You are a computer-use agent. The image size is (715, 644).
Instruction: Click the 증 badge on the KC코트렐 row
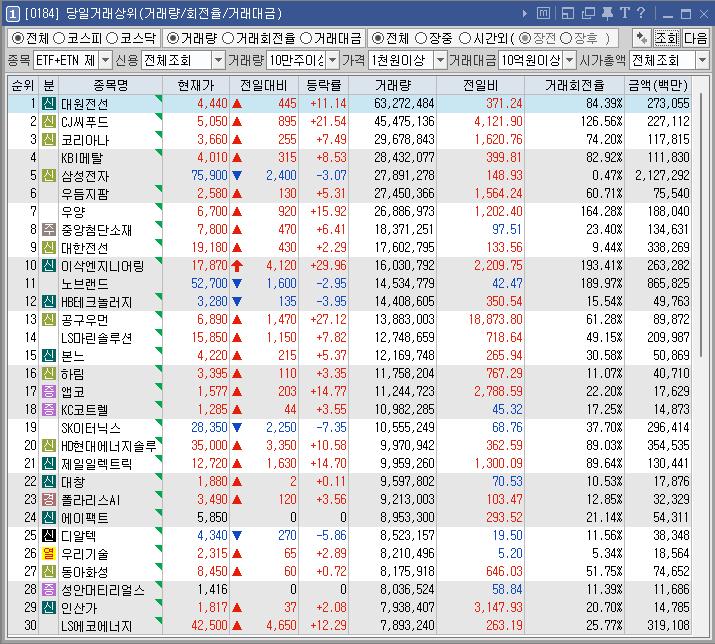click(48, 410)
